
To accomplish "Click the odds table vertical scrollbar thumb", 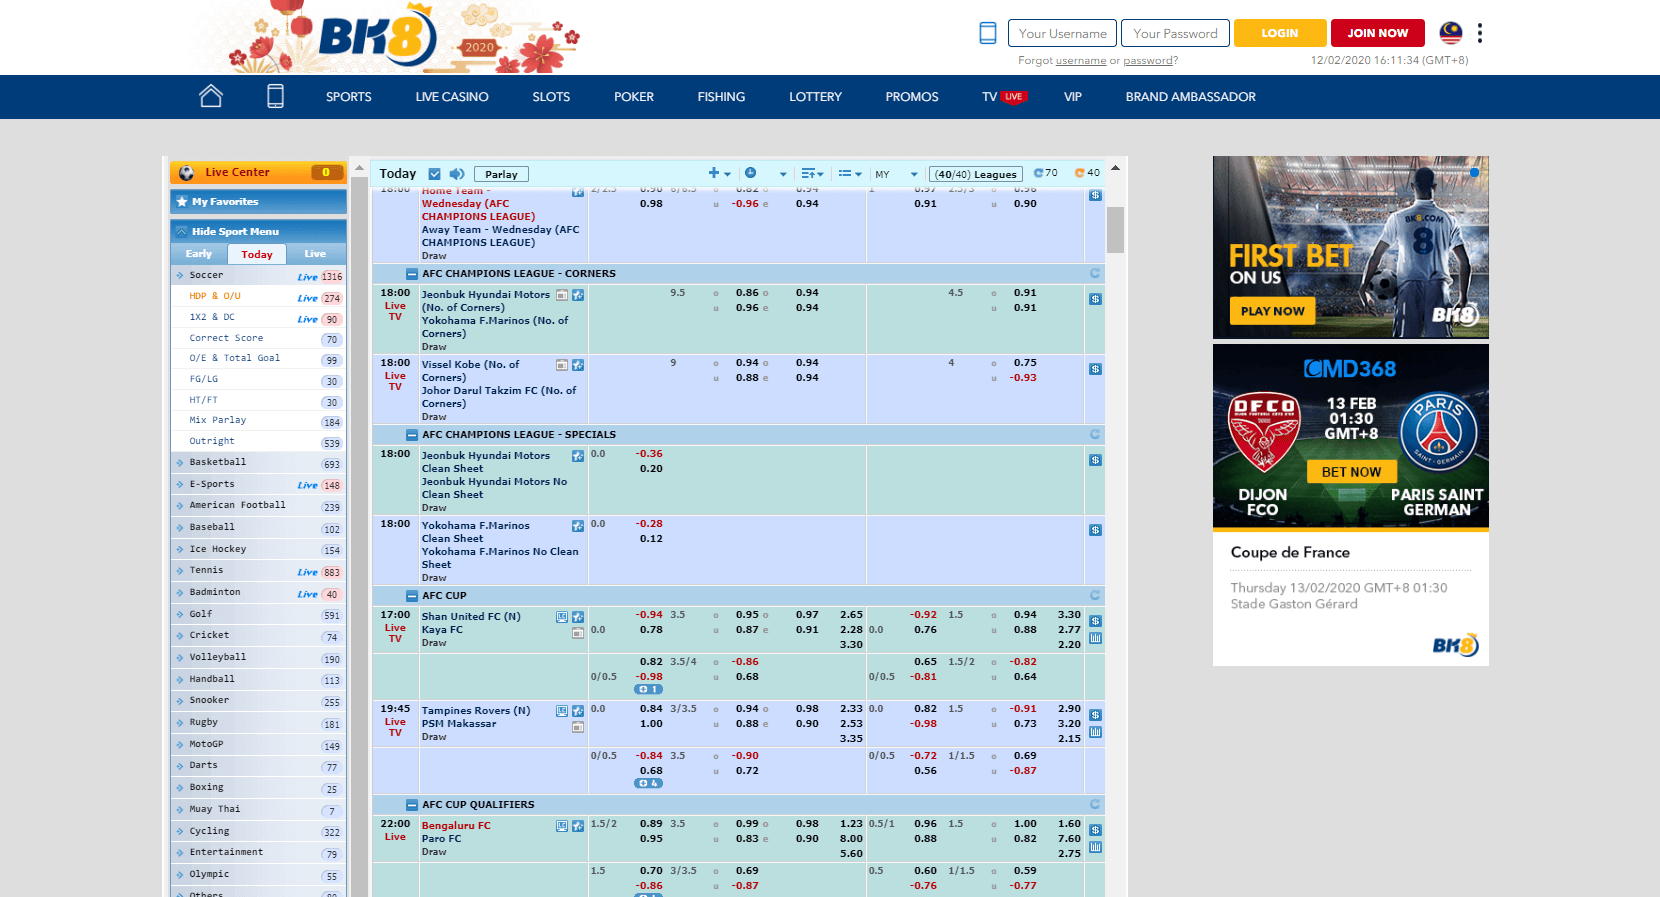I will 1115,230.
